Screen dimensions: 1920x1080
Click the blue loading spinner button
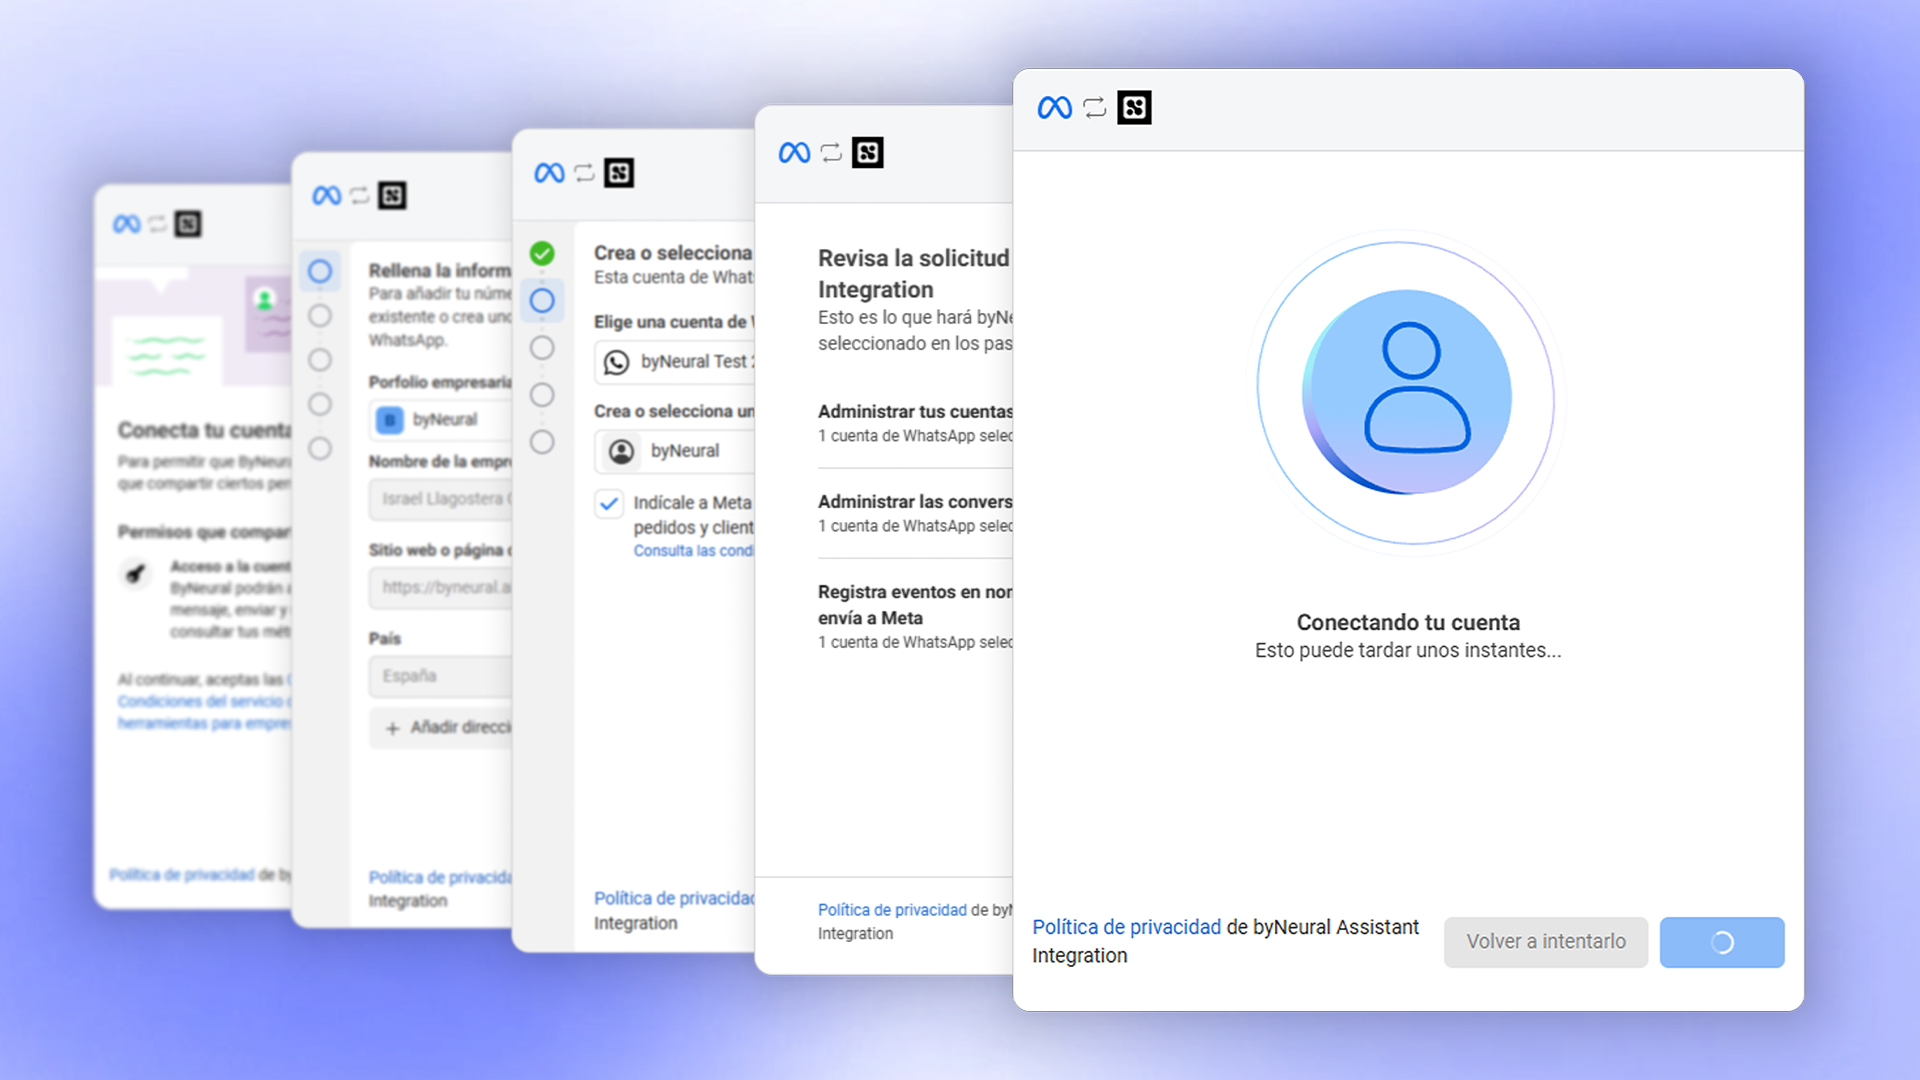point(1722,942)
